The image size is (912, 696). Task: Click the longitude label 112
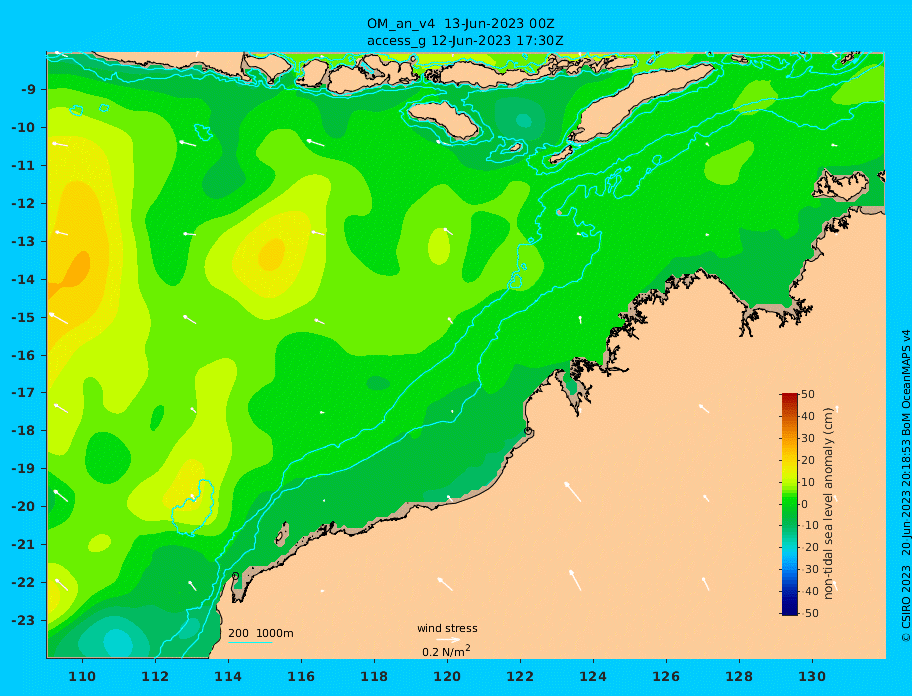click(x=155, y=677)
